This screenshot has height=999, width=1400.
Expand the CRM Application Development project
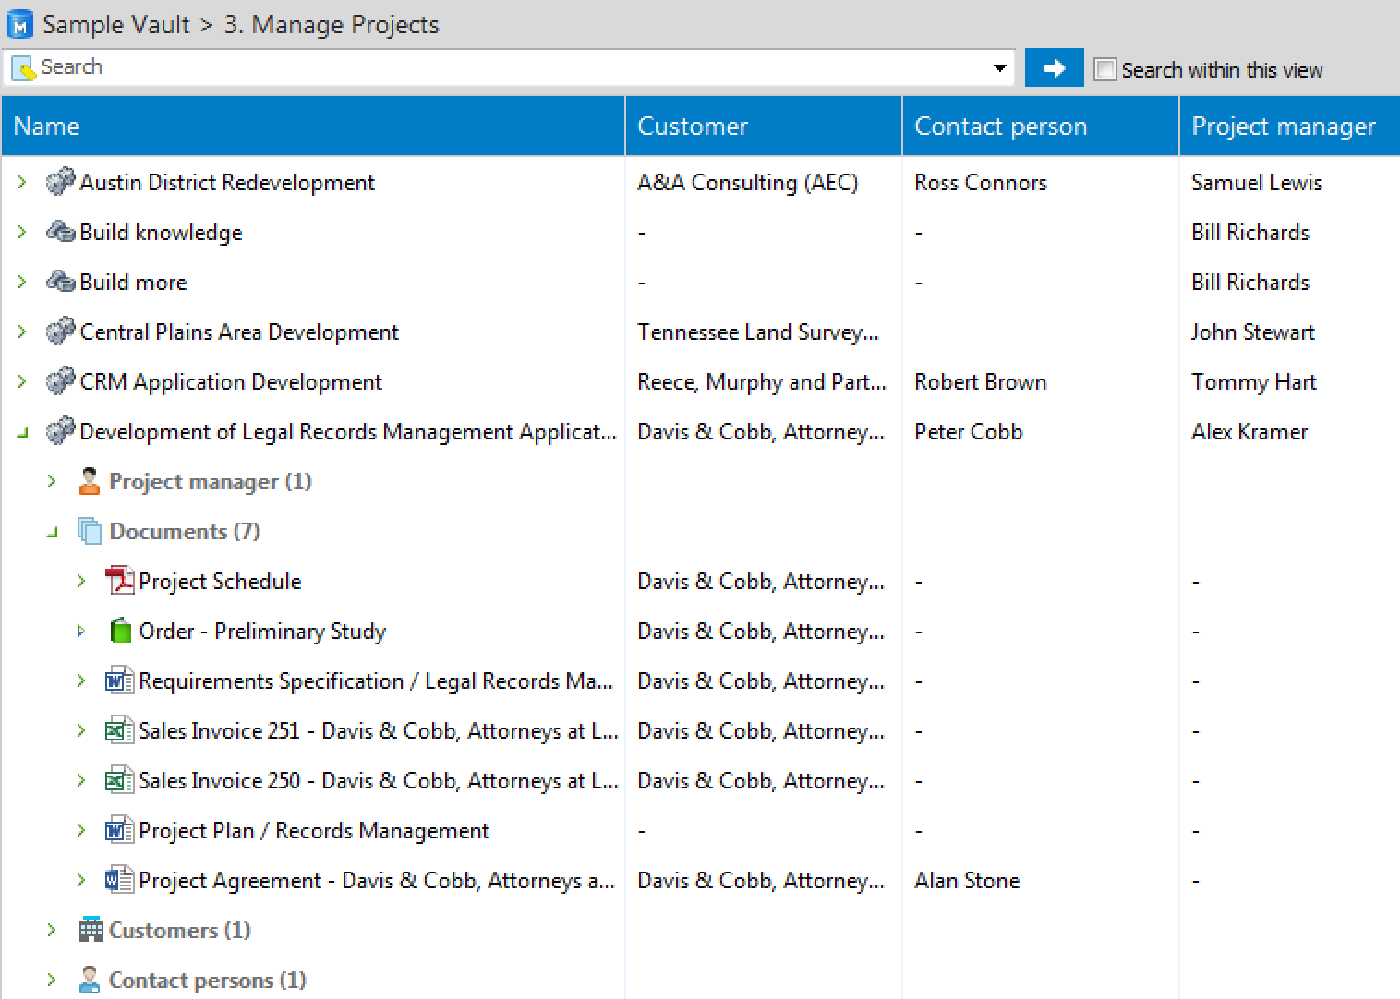[x=22, y=382]
